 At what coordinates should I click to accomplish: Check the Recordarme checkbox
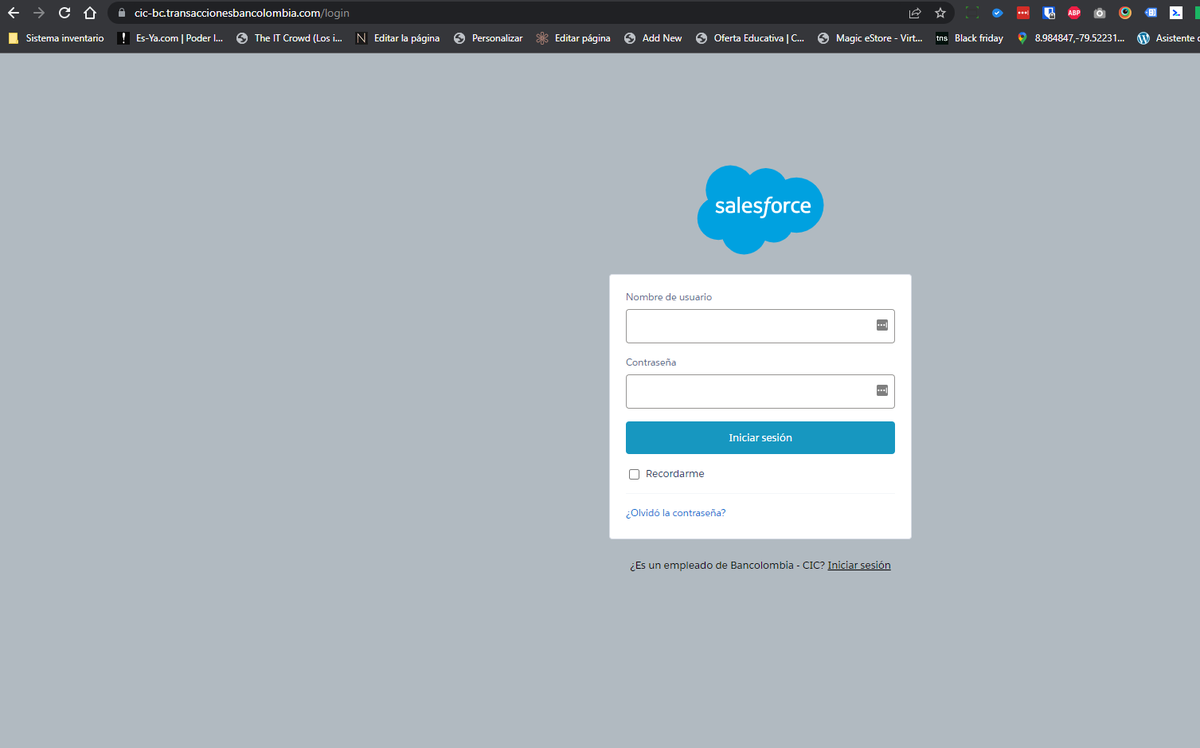tap(634, 474)
